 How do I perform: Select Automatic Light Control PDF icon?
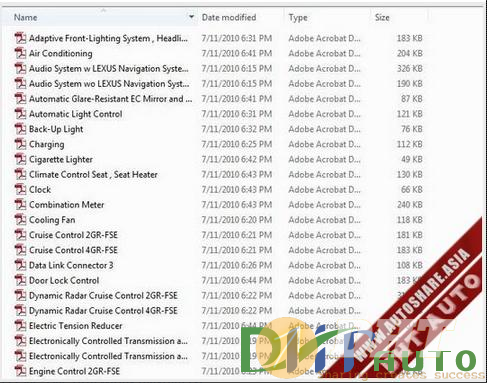coord(20,114)
